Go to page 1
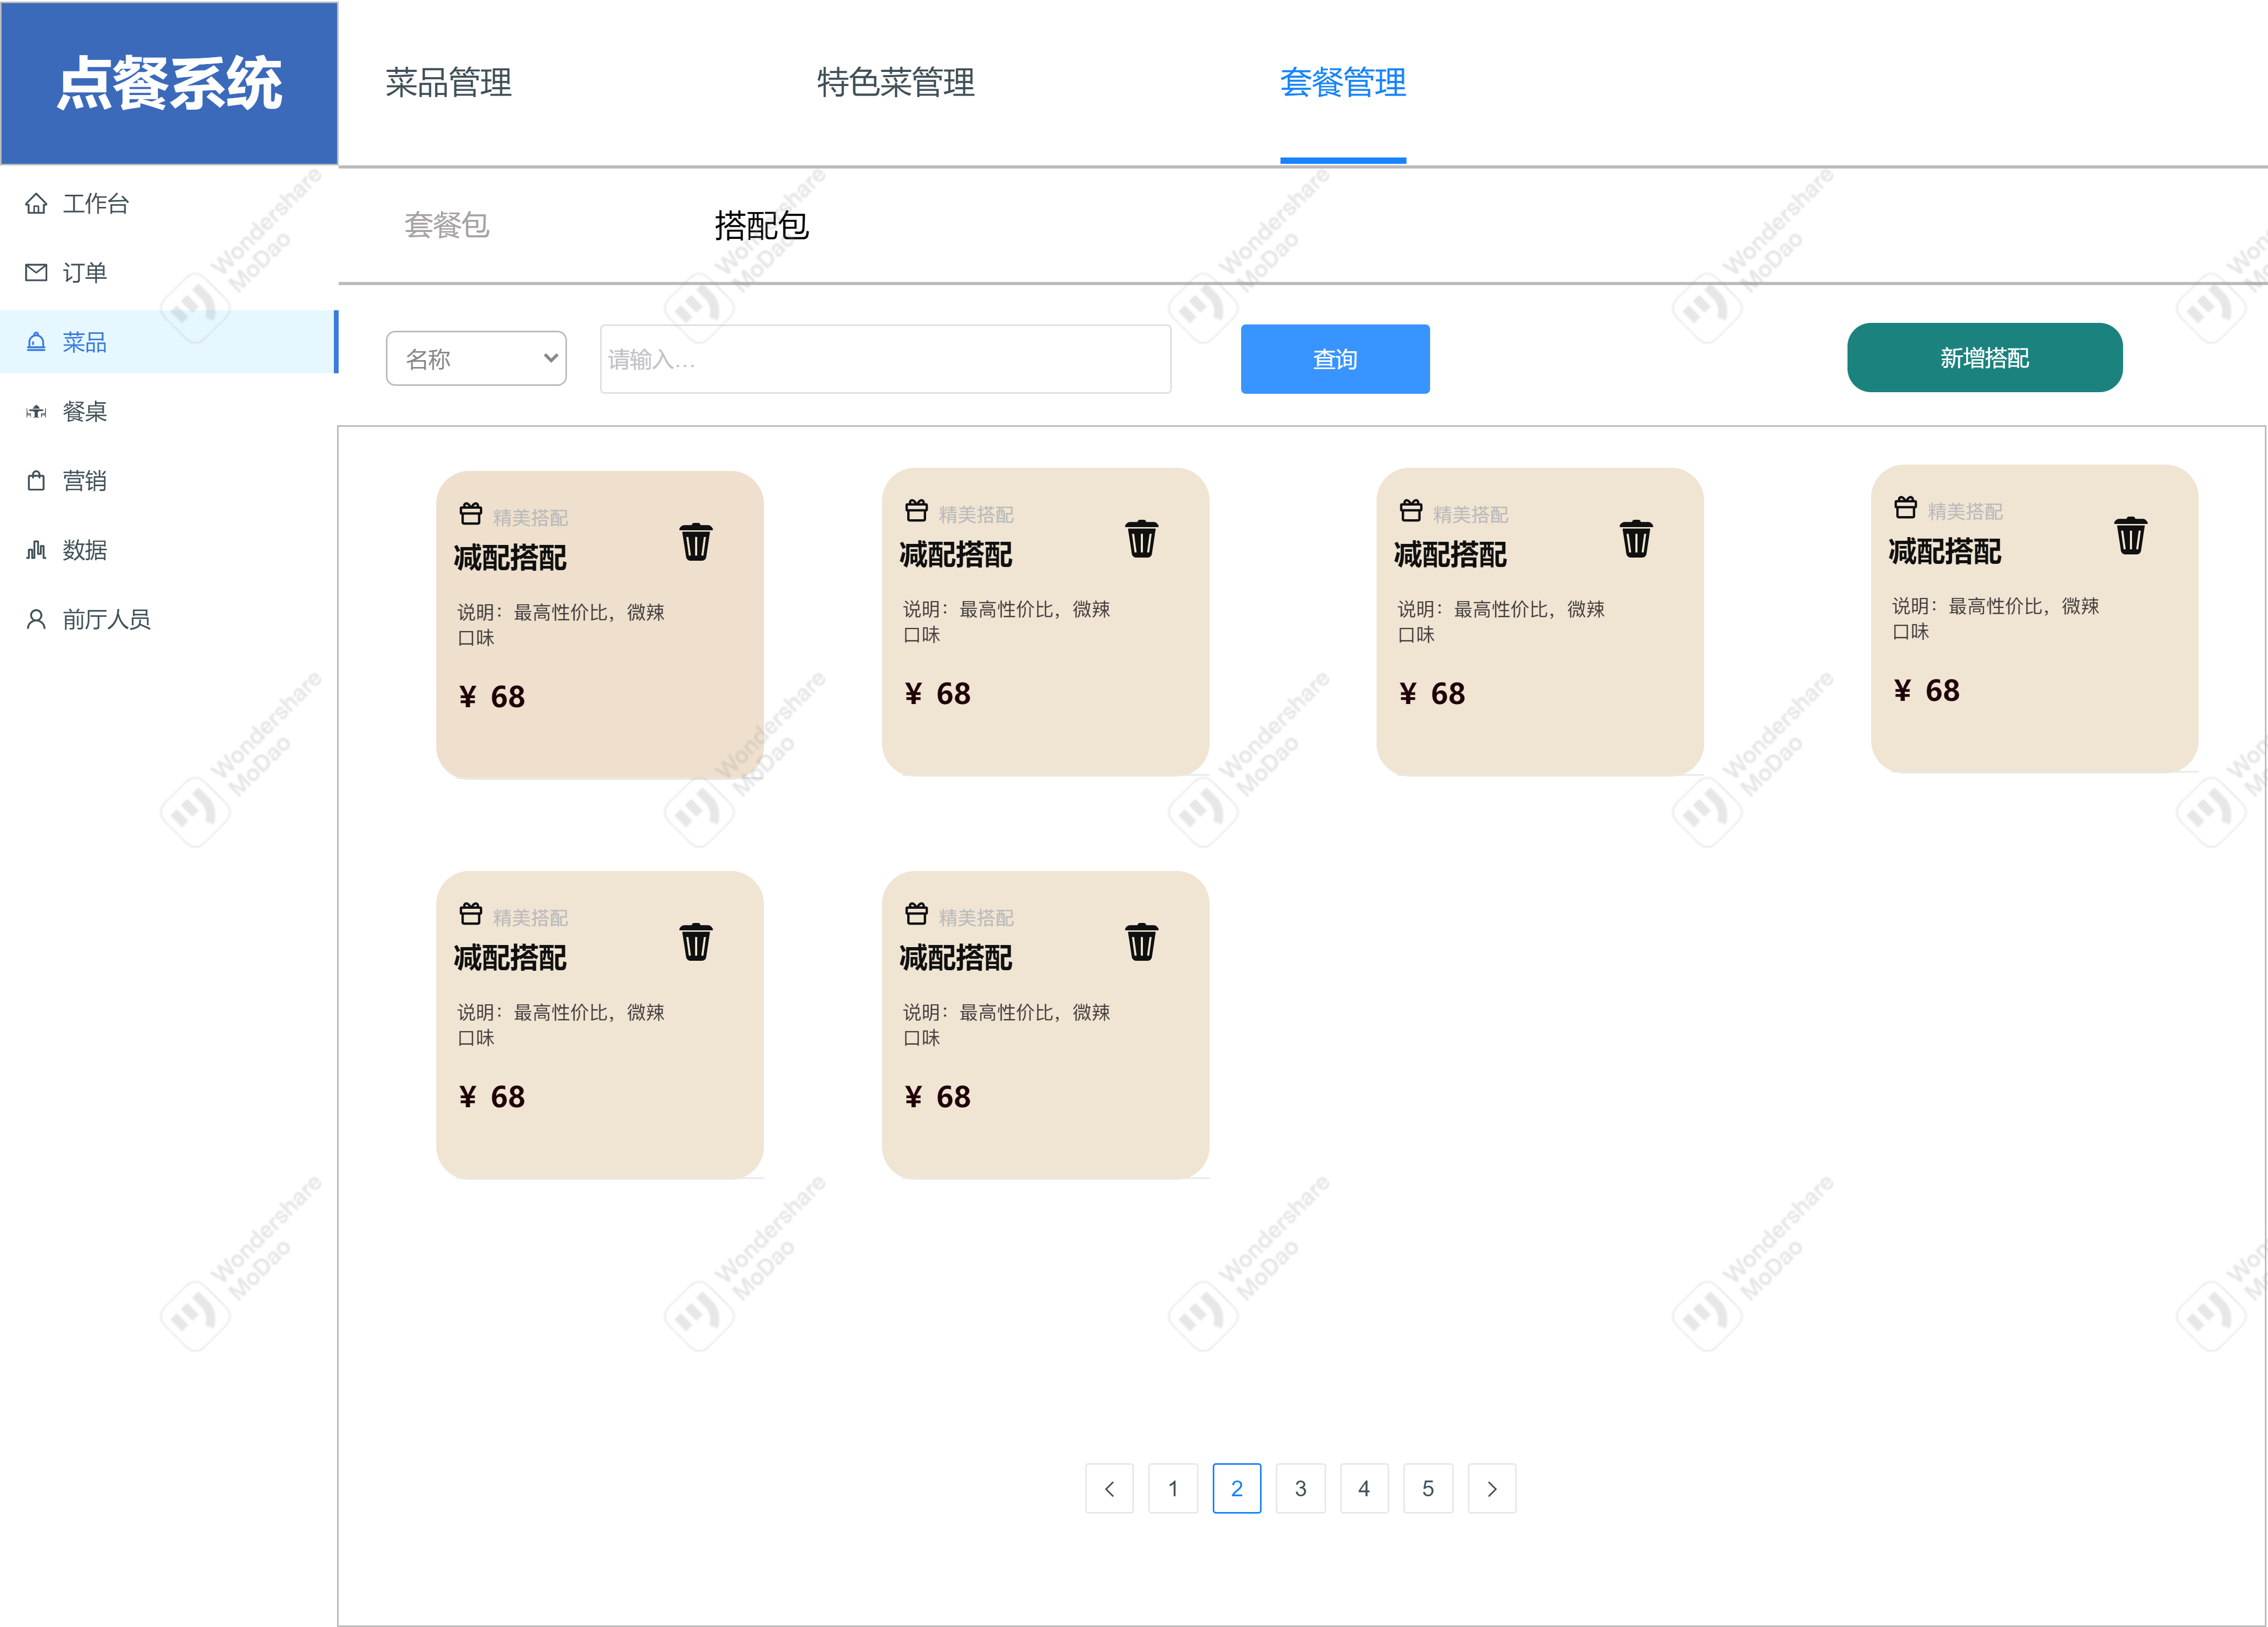Viewport: 2268px width, 1627px height. coord(1173,1489)
